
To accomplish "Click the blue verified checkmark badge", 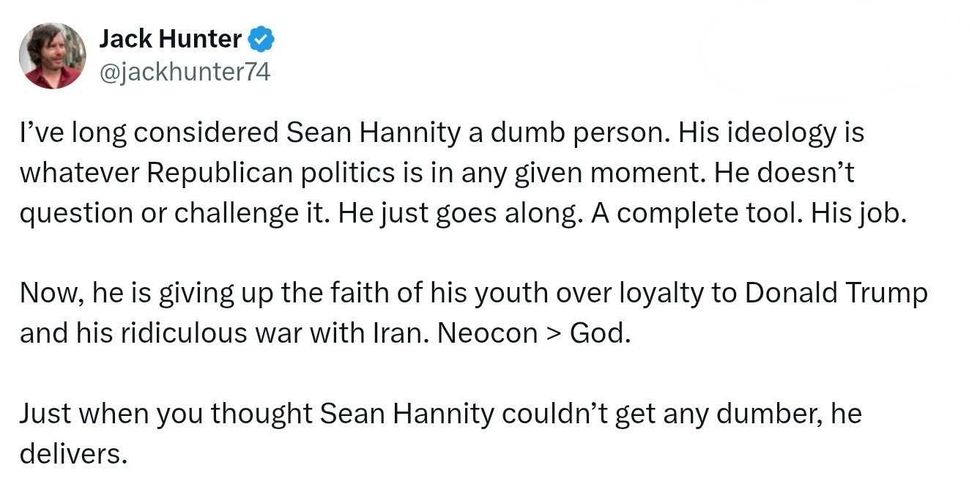I will click(x=262, y=40).
